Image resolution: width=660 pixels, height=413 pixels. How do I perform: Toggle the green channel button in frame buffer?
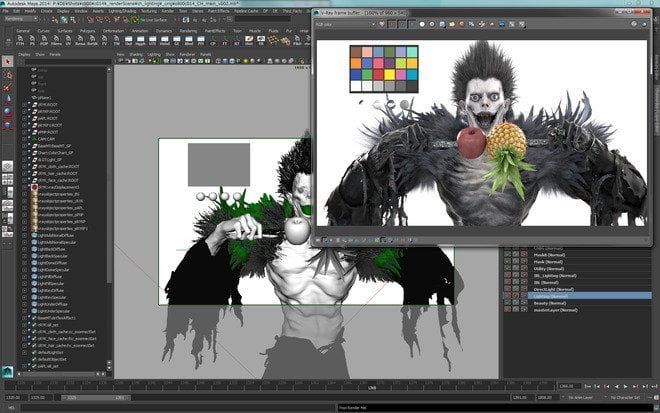pyautogui.click(x=402, y=24)
